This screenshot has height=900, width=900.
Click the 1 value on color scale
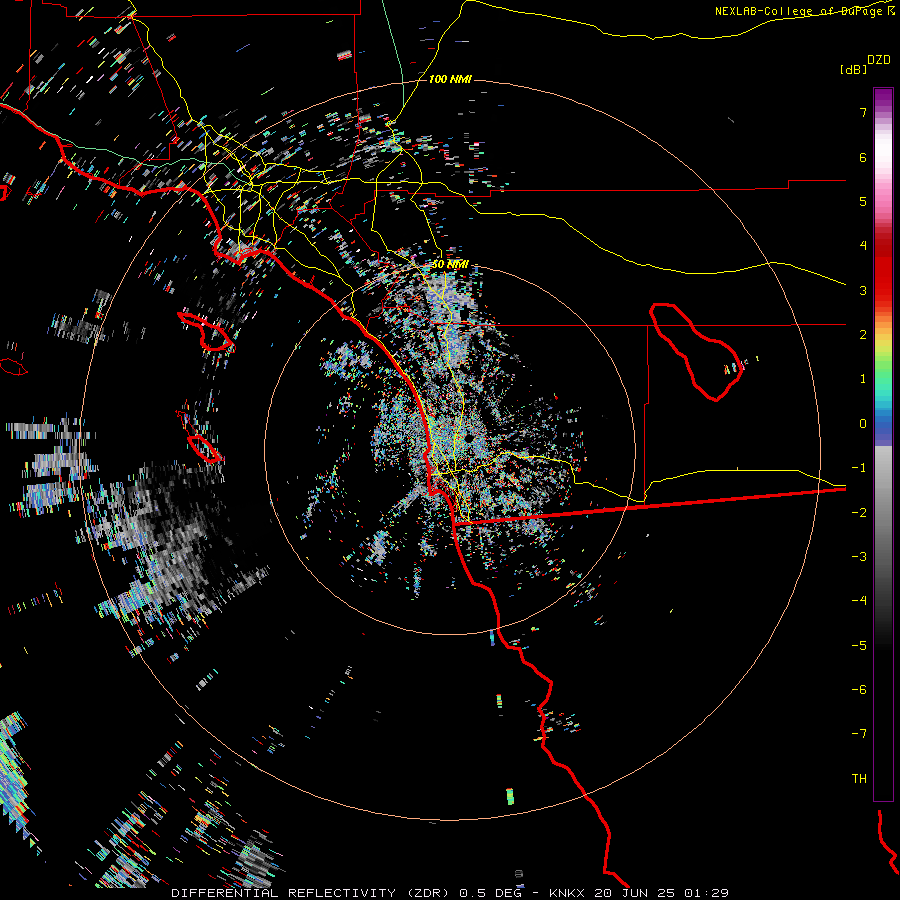pyautogui.click(x=863, y=379)
